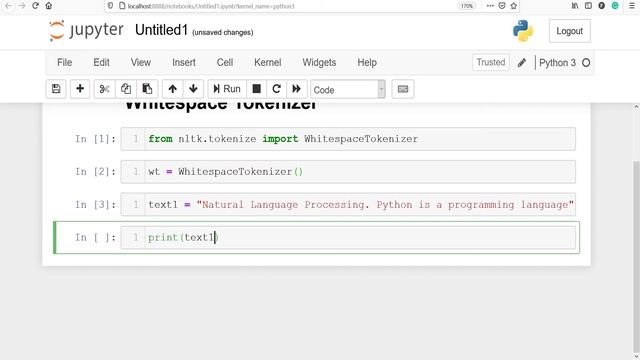Open the Code cell type dropdown
Viewport: 640px width, 360px height.
coord(348,89)
